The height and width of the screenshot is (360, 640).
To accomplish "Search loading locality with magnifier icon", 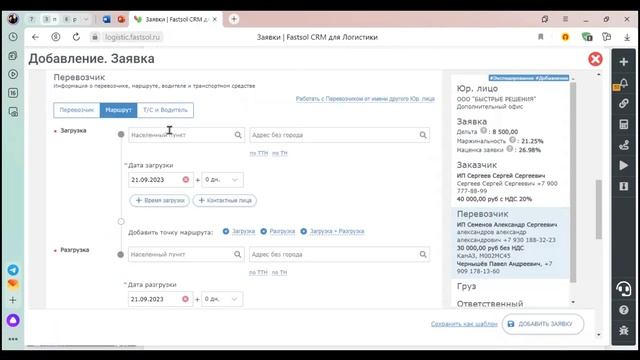I will point(238,135).
